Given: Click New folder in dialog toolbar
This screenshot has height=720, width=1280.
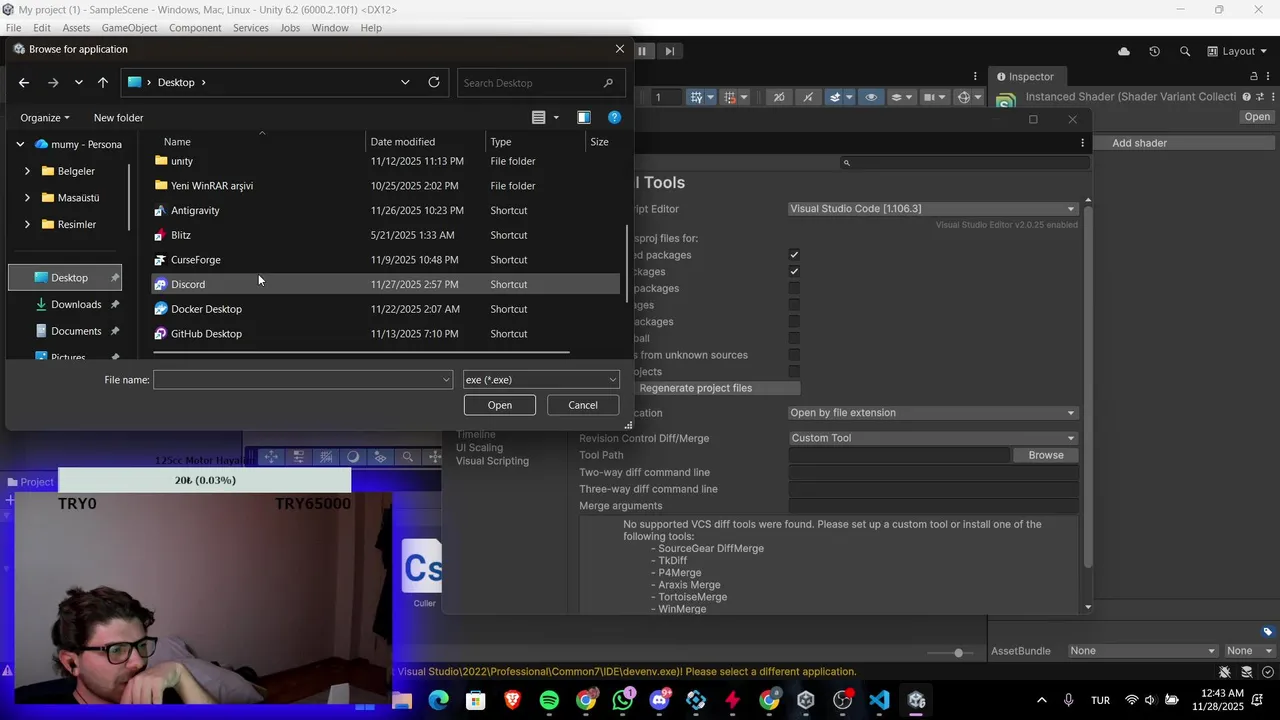Looking at the screenshot, I should tap(118, 118).
